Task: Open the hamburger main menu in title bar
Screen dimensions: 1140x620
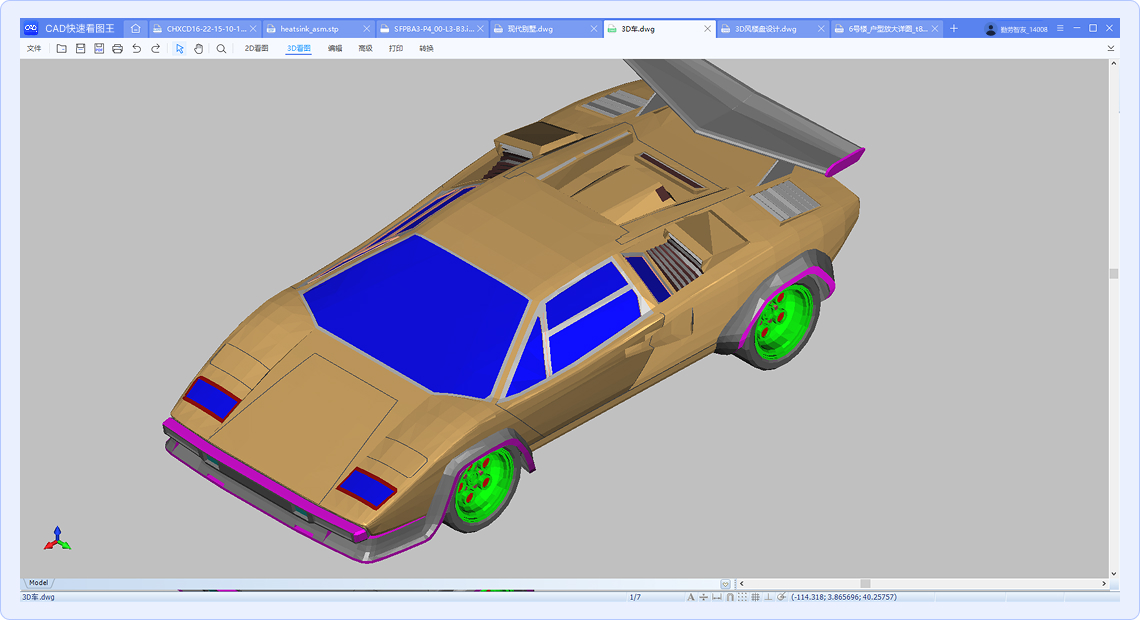Action: (x=1060, y=28)
